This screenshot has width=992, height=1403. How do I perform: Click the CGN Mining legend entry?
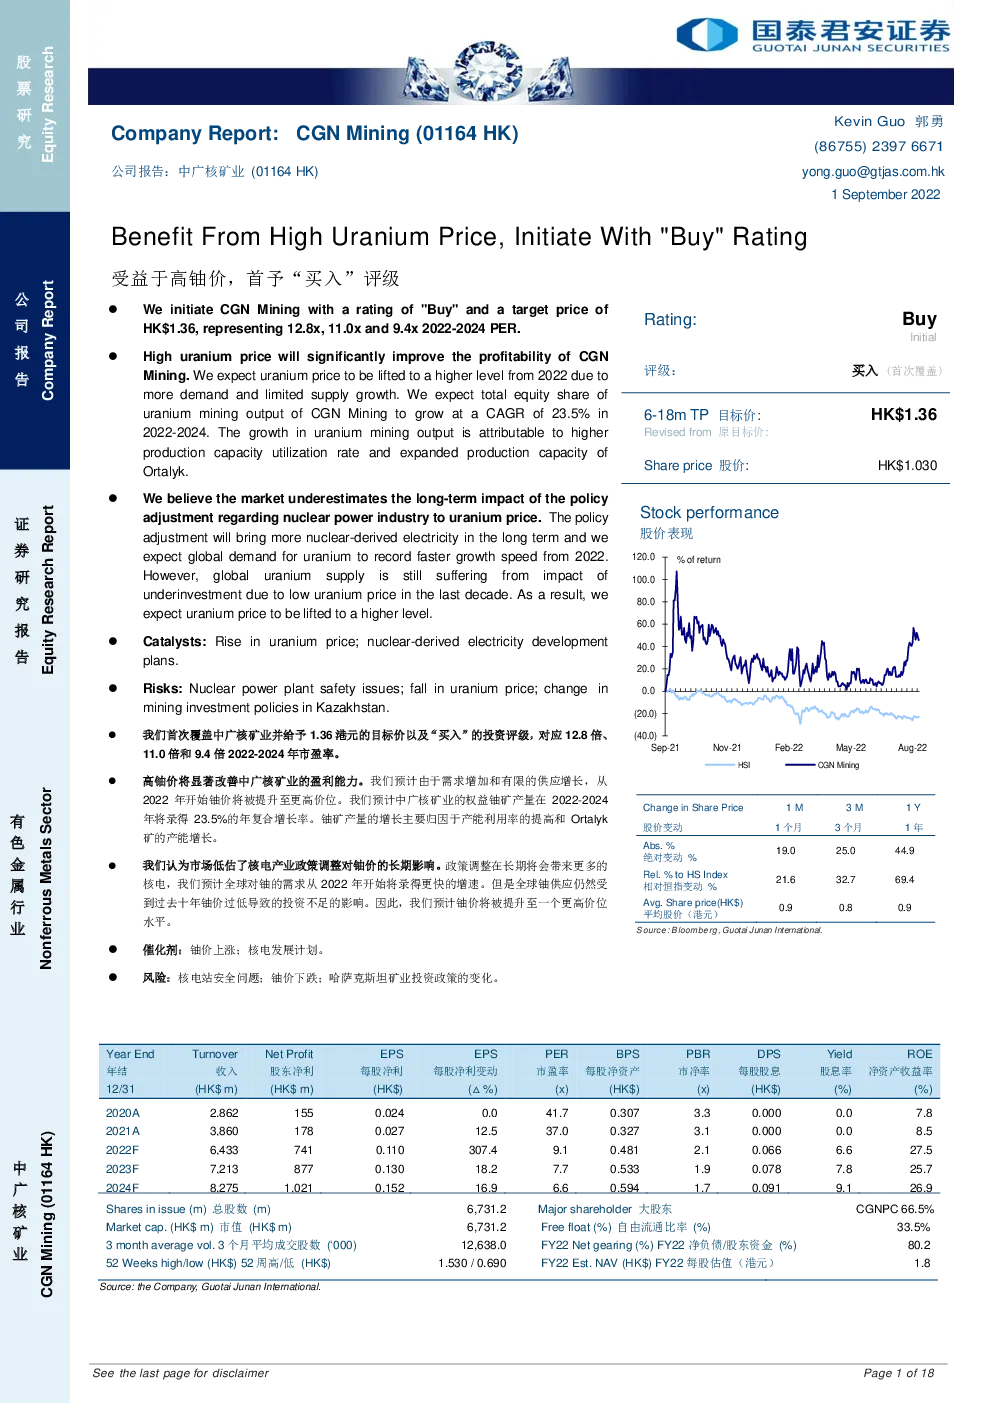click(822, 765)
